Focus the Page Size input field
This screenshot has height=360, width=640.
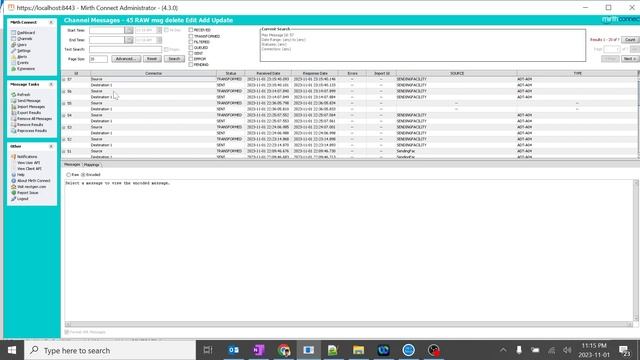click(x=98, y=59)
